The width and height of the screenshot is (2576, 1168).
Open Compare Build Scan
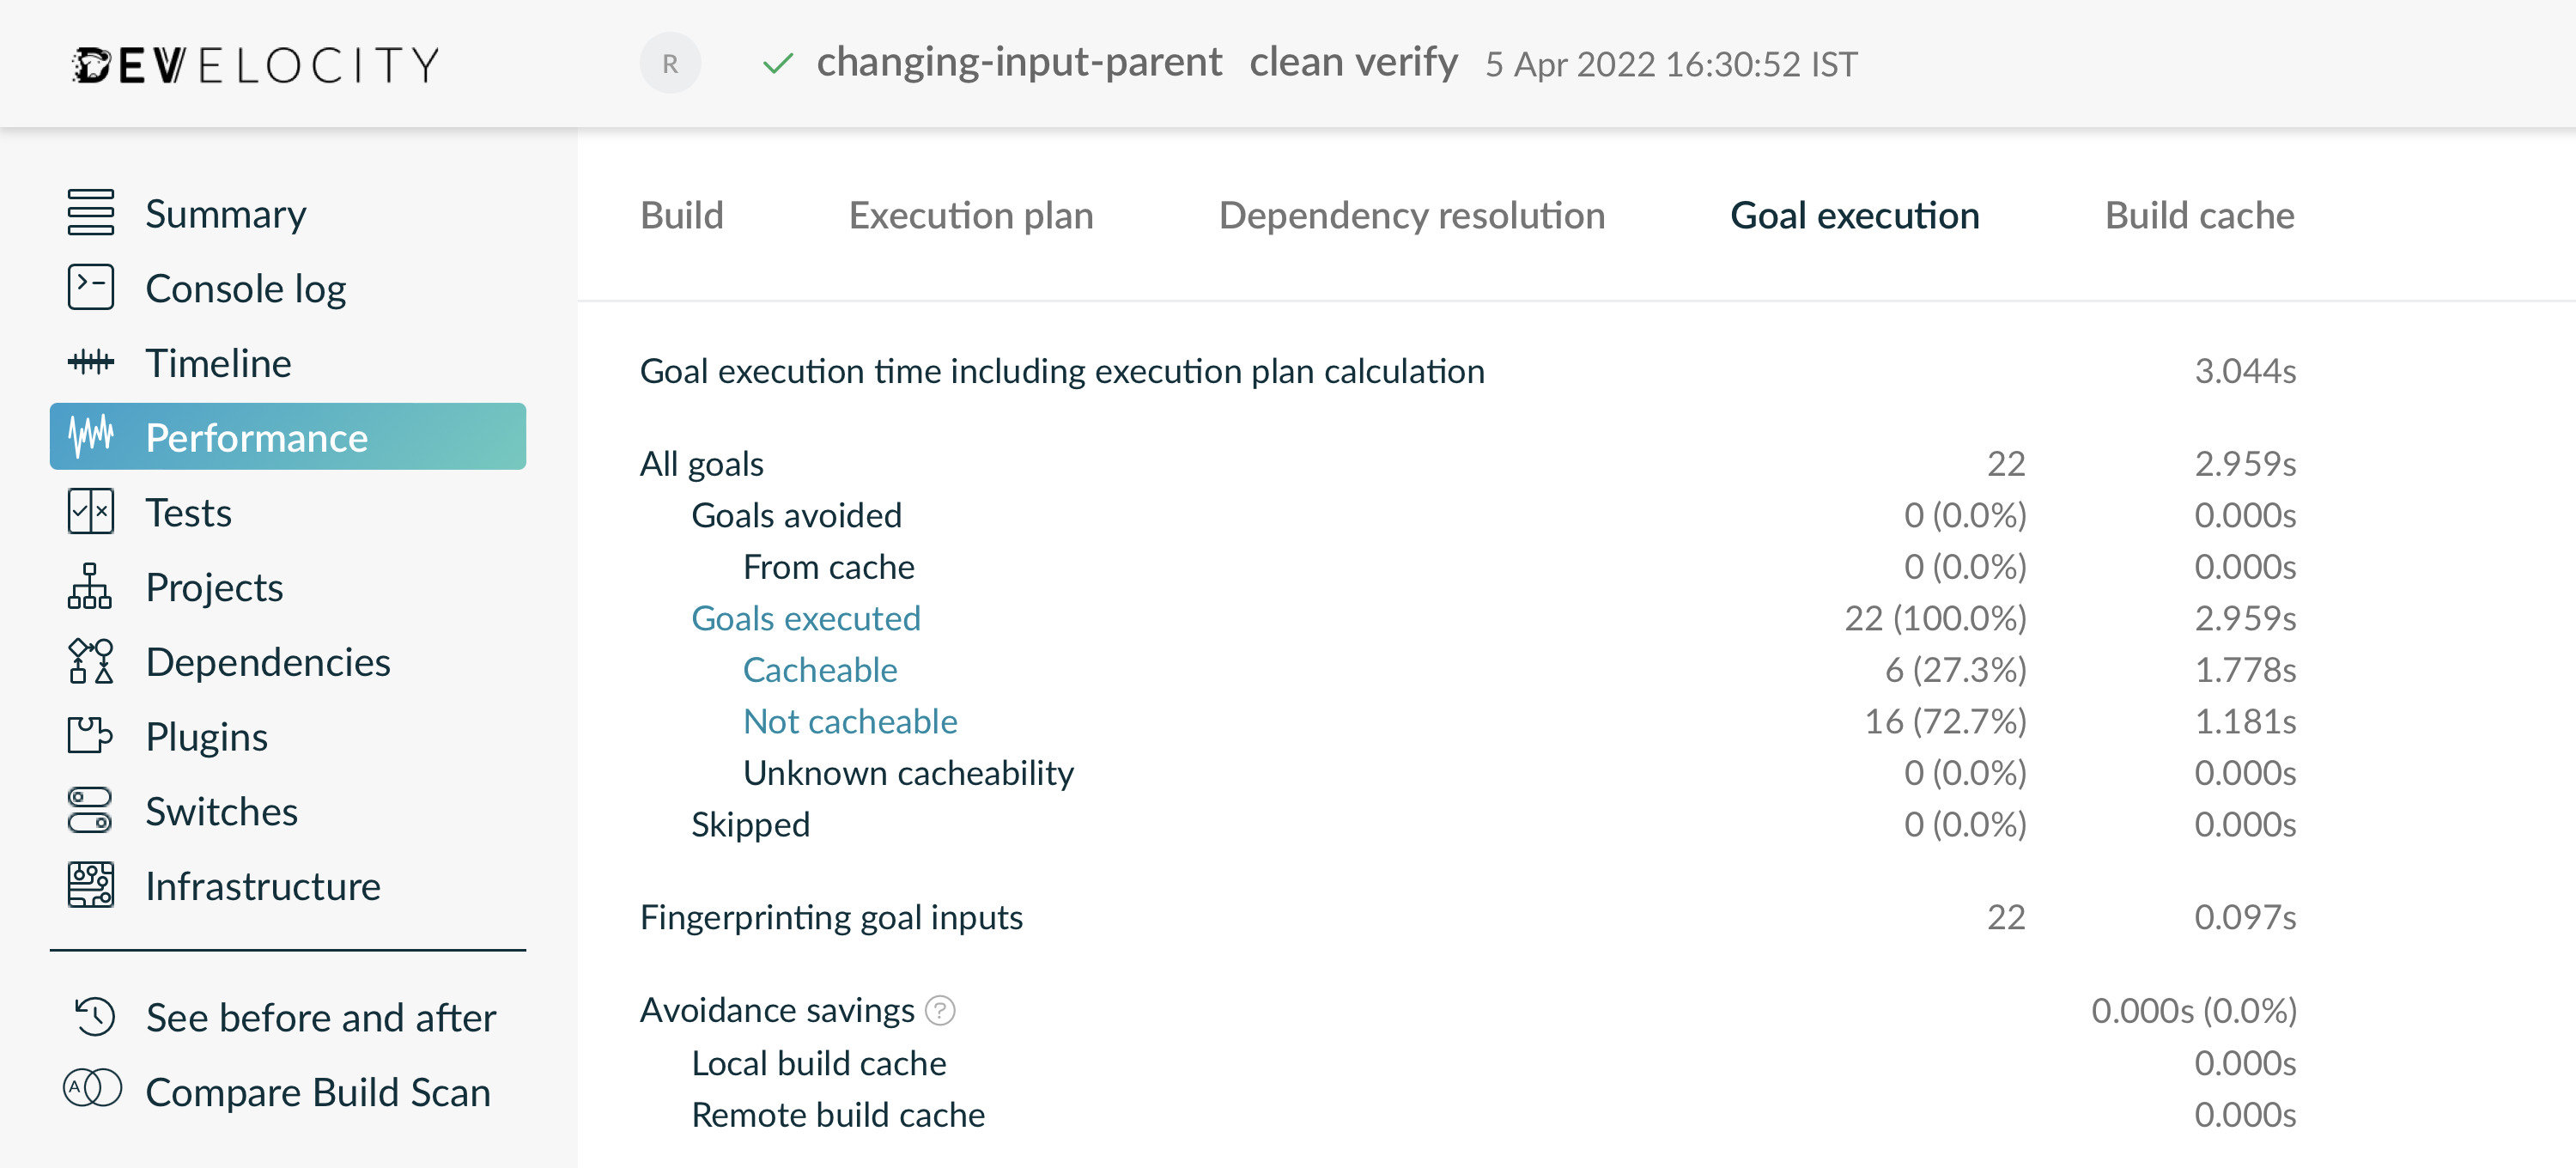pos(318,1092)
